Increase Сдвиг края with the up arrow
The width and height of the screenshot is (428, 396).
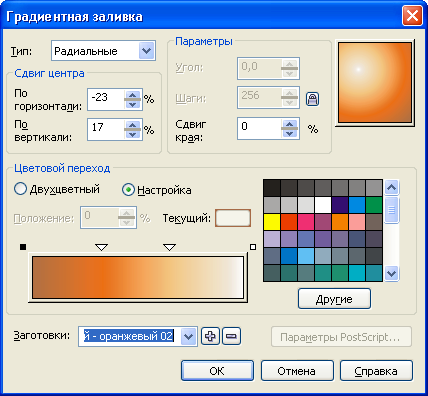[290, 124]
